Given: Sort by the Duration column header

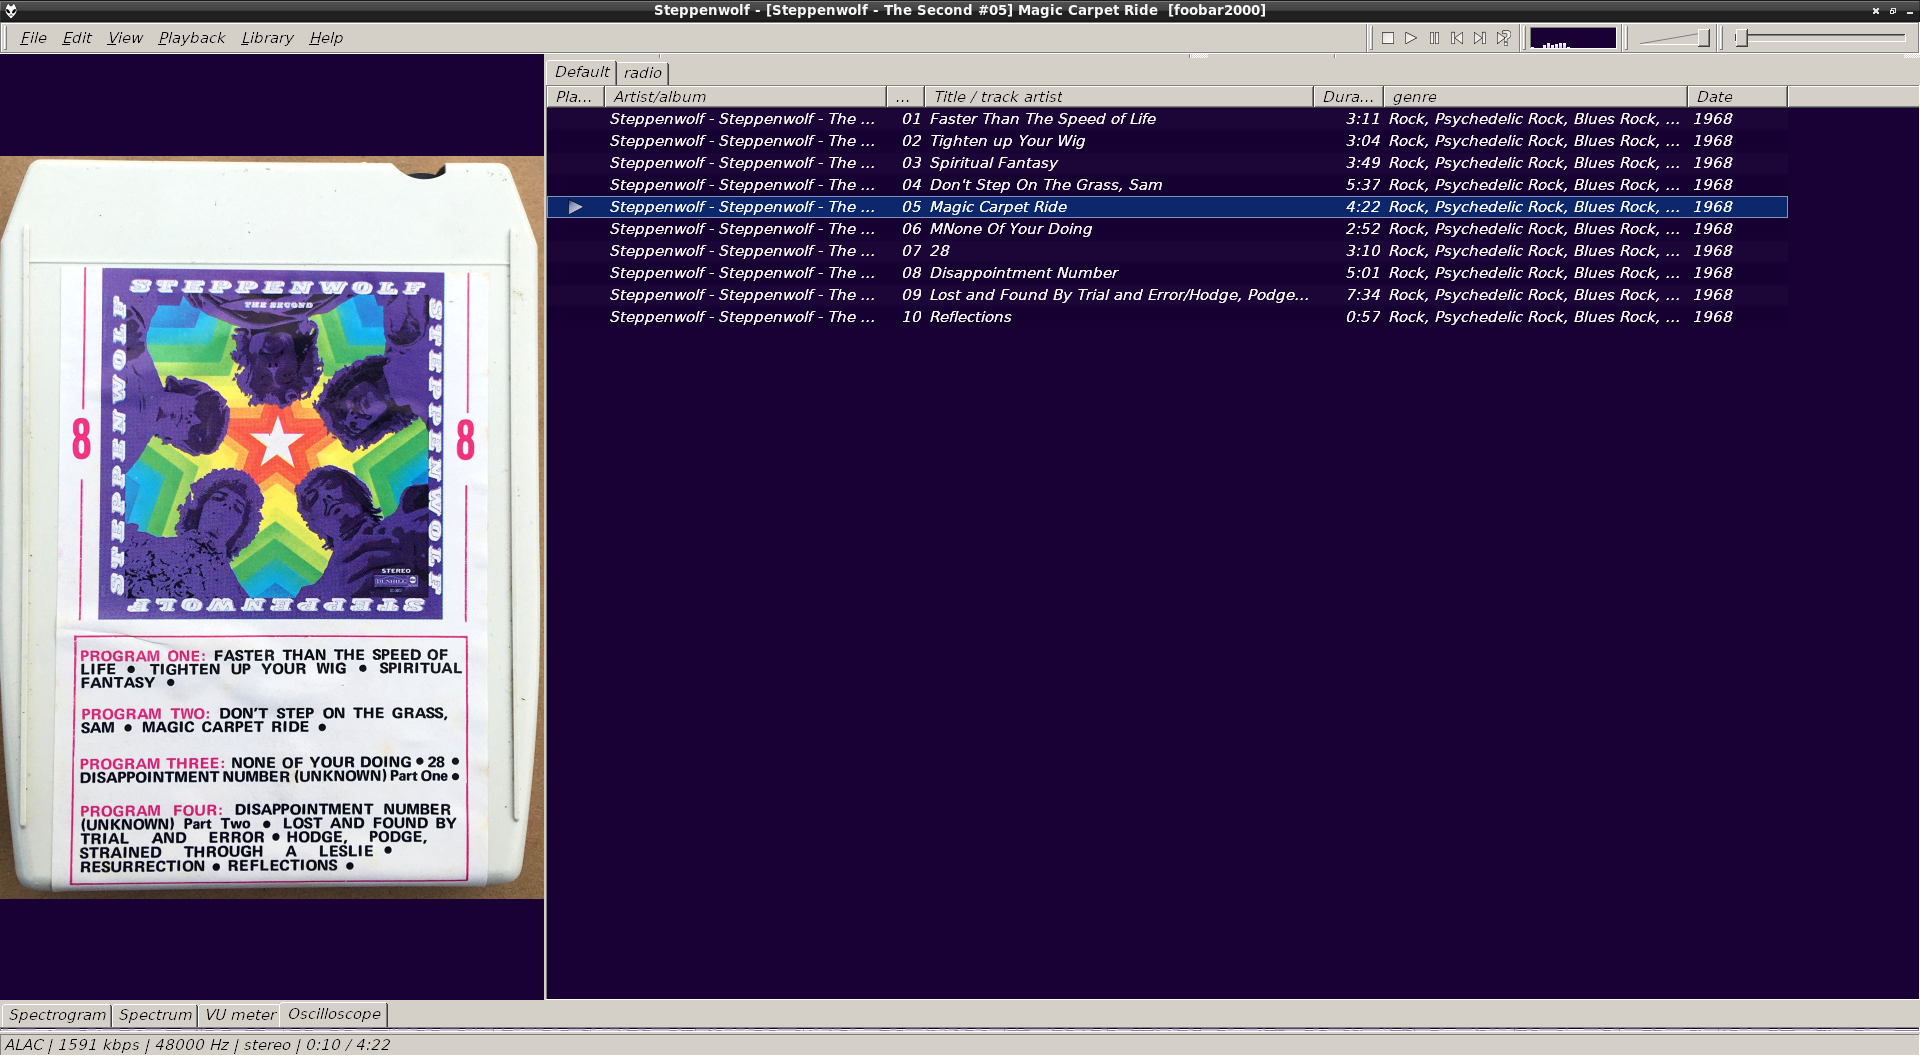Looking at the screenshot, I should point(1348,97).
